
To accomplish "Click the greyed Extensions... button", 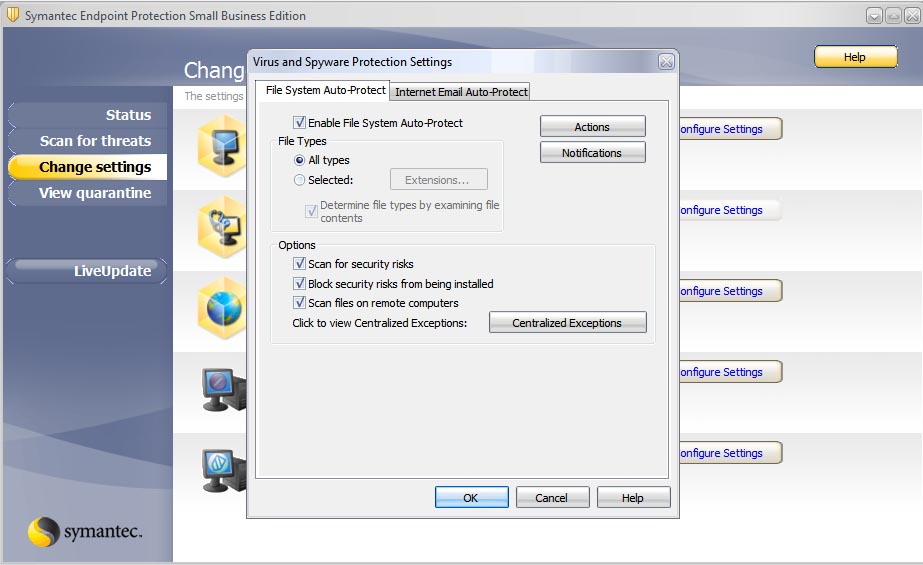I will tap(438, 180).
